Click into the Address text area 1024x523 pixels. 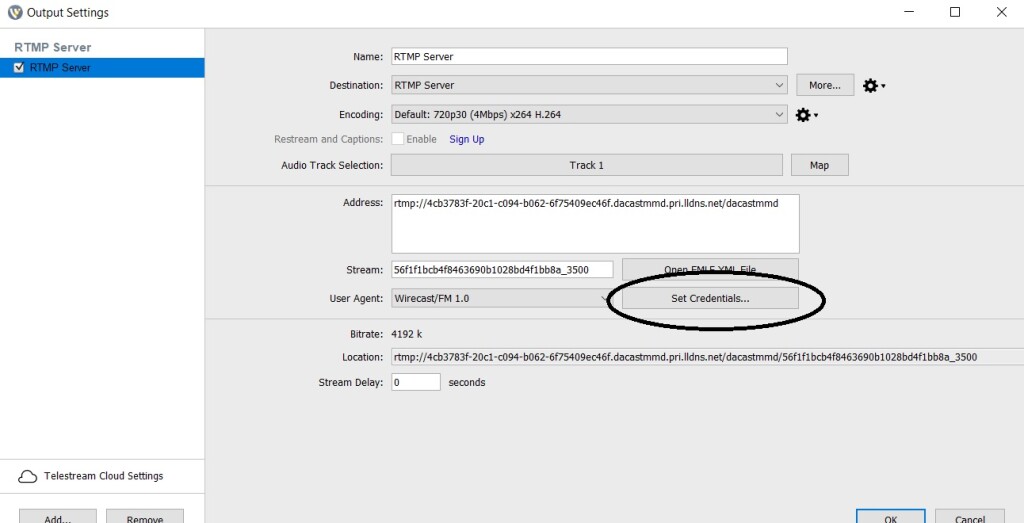[x=595, y=224]
